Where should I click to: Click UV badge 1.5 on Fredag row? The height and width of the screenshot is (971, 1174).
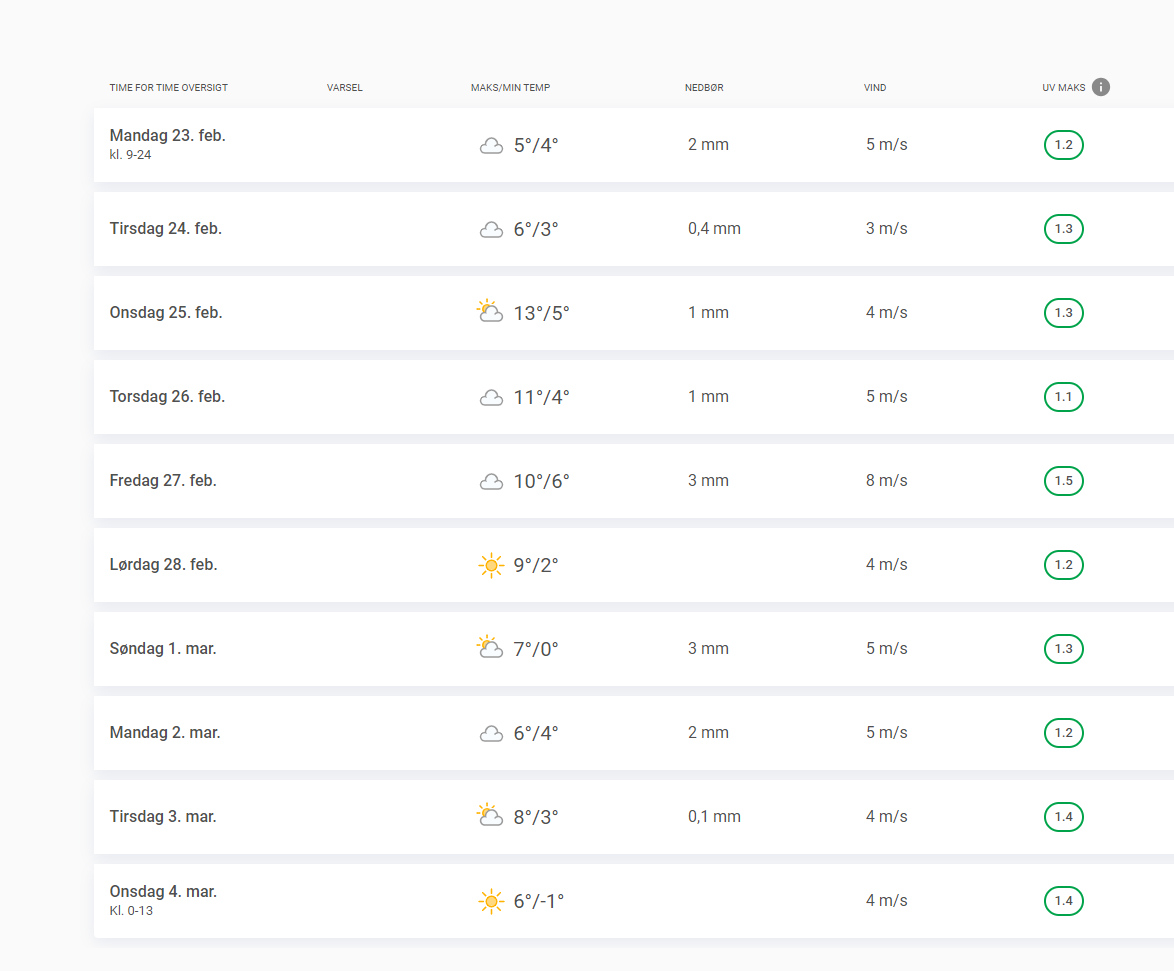1063,481
